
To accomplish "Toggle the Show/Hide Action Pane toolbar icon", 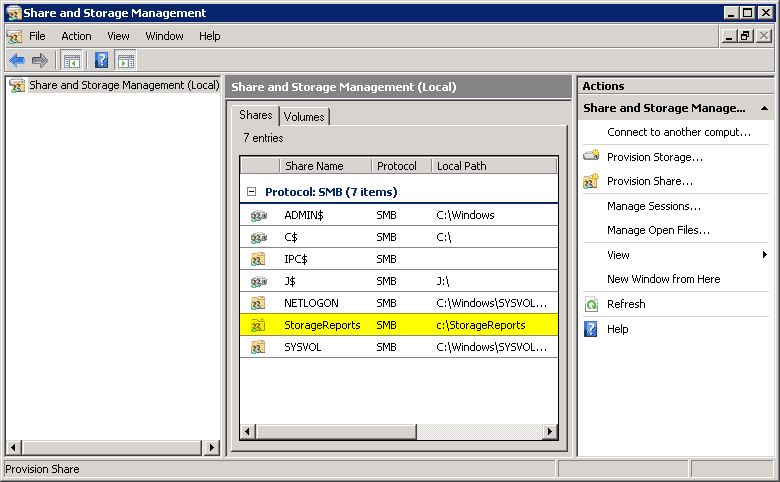I will pyautogui.click(x=126, y=61).
